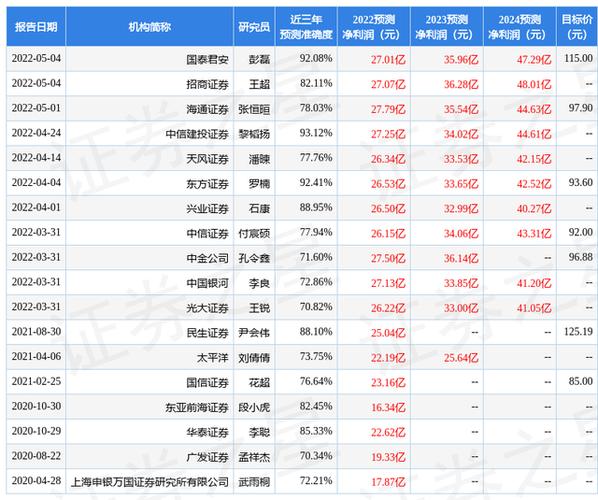Click the 27.01亿 2022 profit value
Viewport: 598px width, 500px height.
point(388,59)
